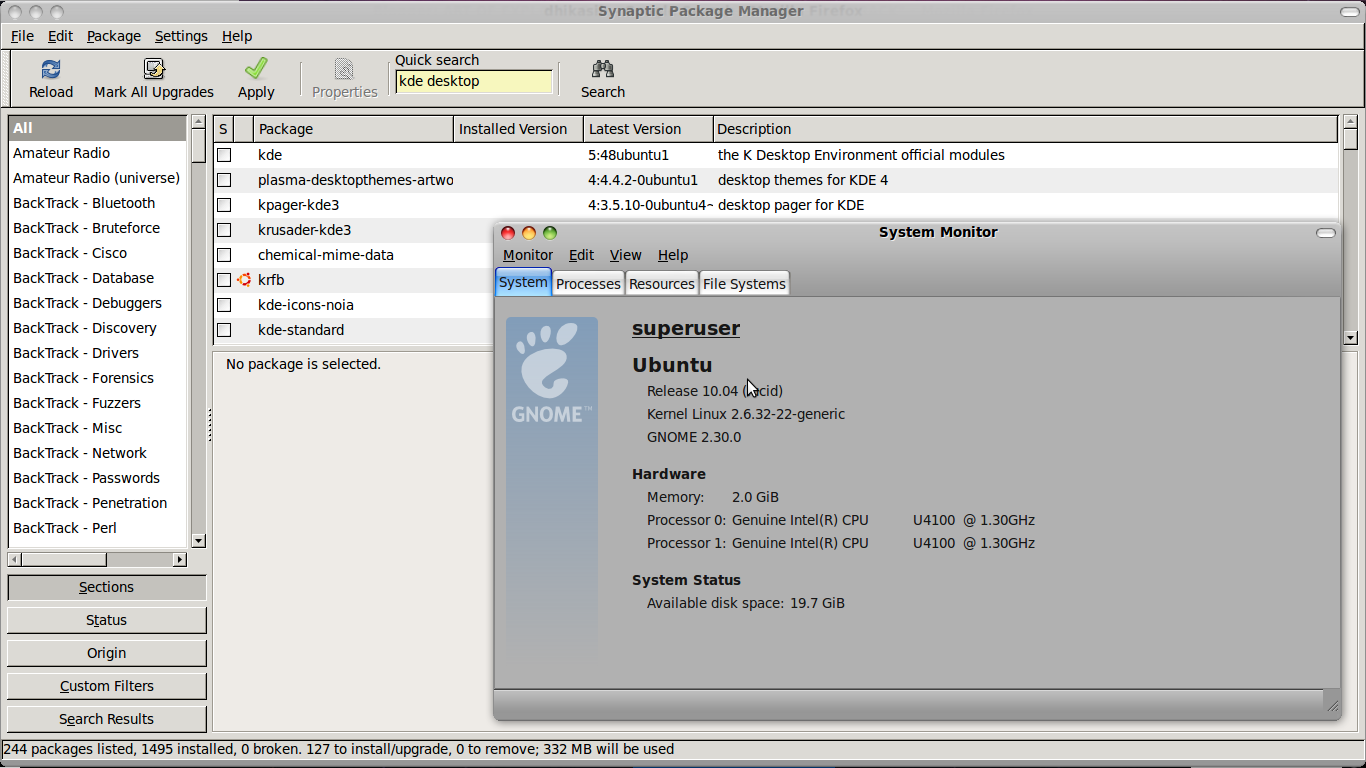Sort by the Package column header
Viewport: 1366px width, 768px height.
pyautogui.click(x=354, y=129)
